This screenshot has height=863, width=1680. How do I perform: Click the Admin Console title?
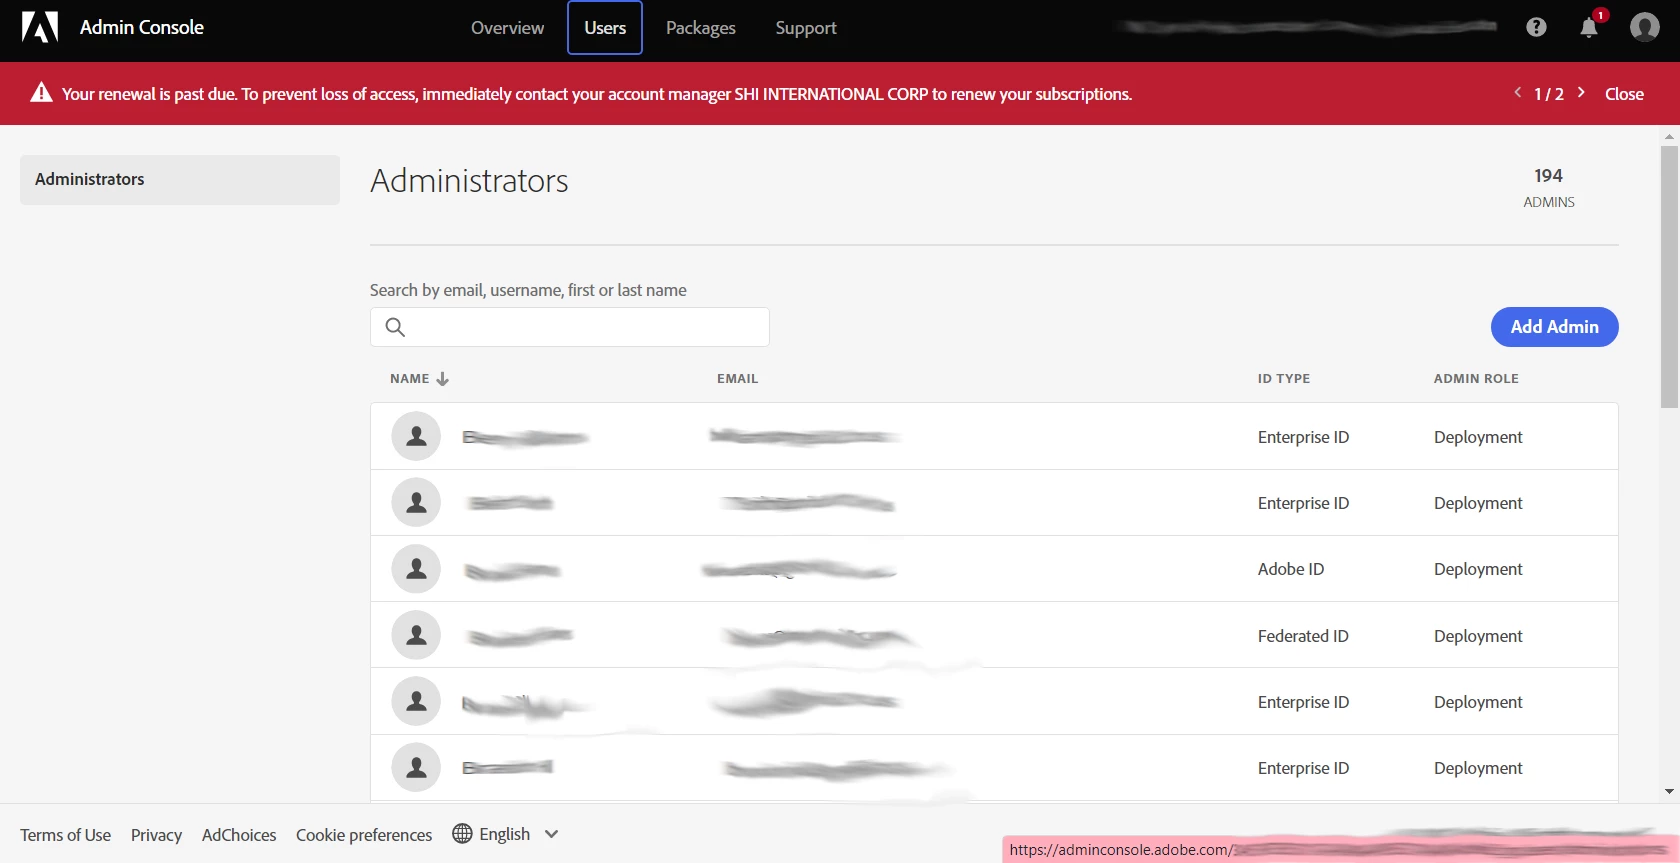[142, 27]
